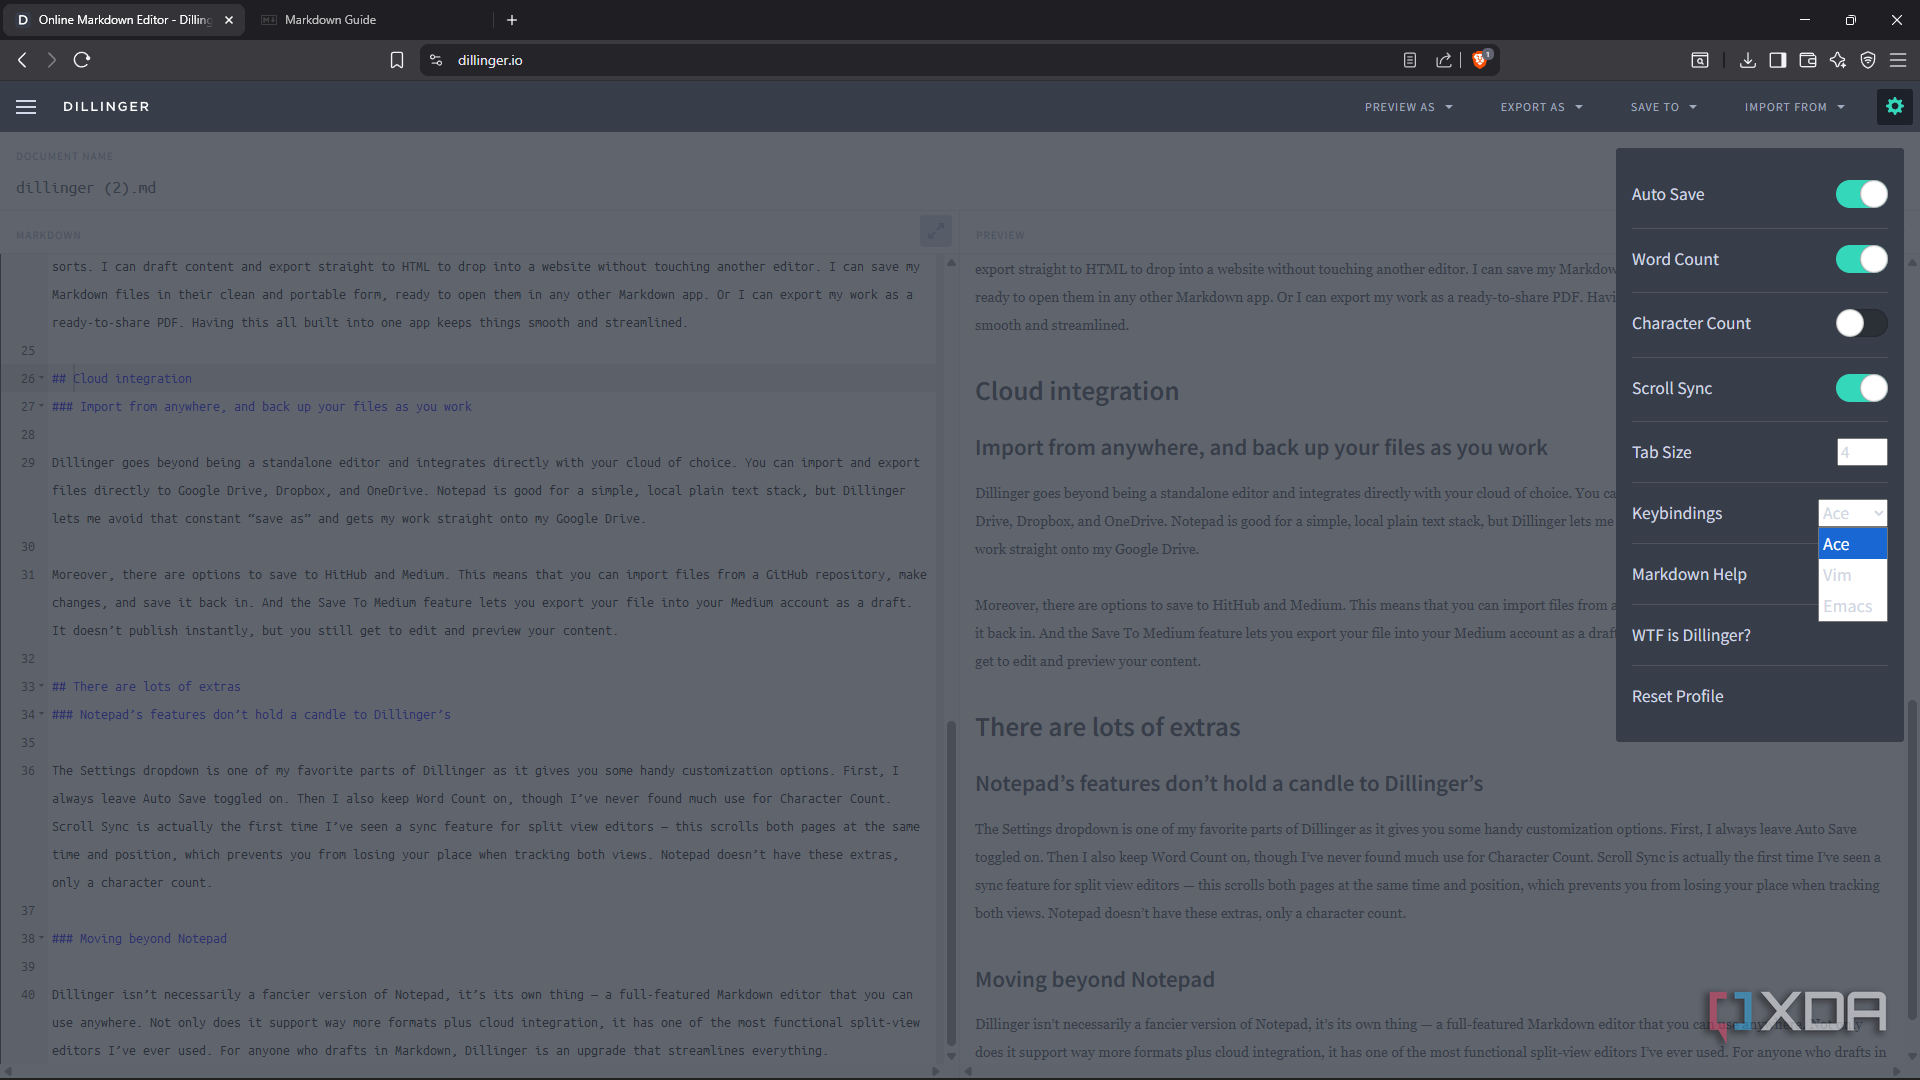Open the Dillinger hamburger sidebar menu
The width and height of the screenshot is (1920, 1080).
tap(26, 107)
